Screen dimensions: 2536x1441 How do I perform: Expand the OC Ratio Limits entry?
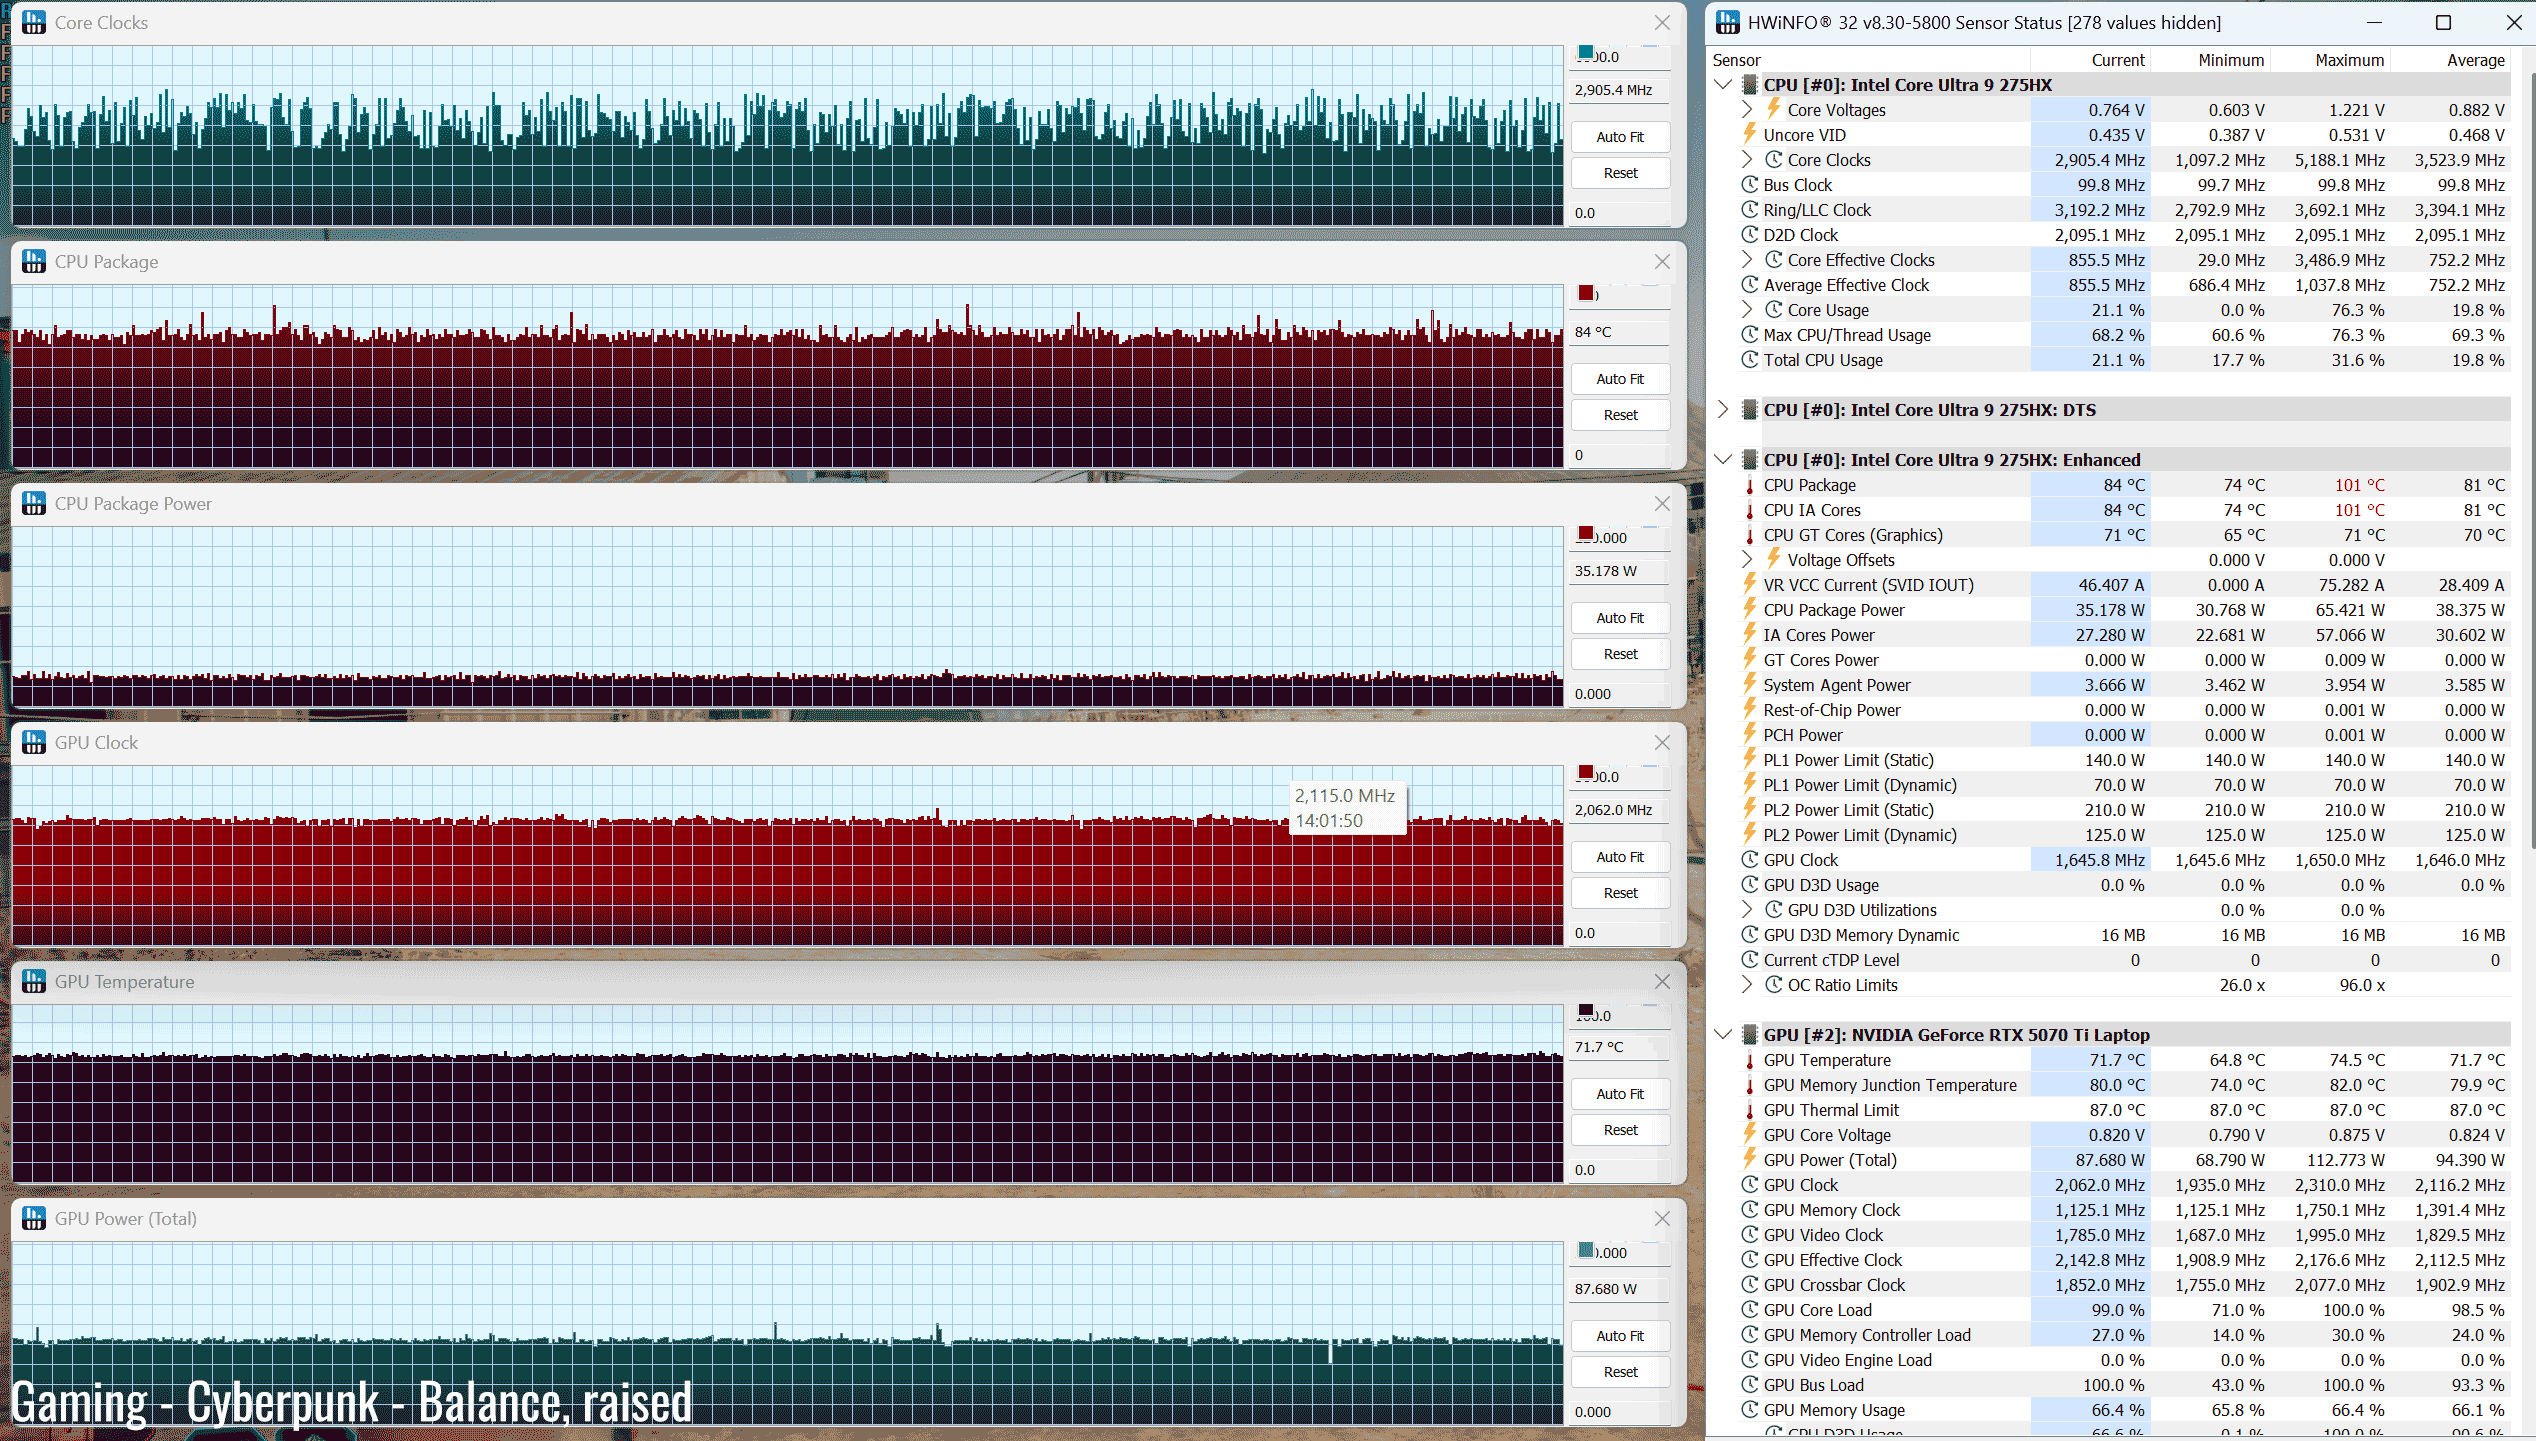[x=1747, y=985]
